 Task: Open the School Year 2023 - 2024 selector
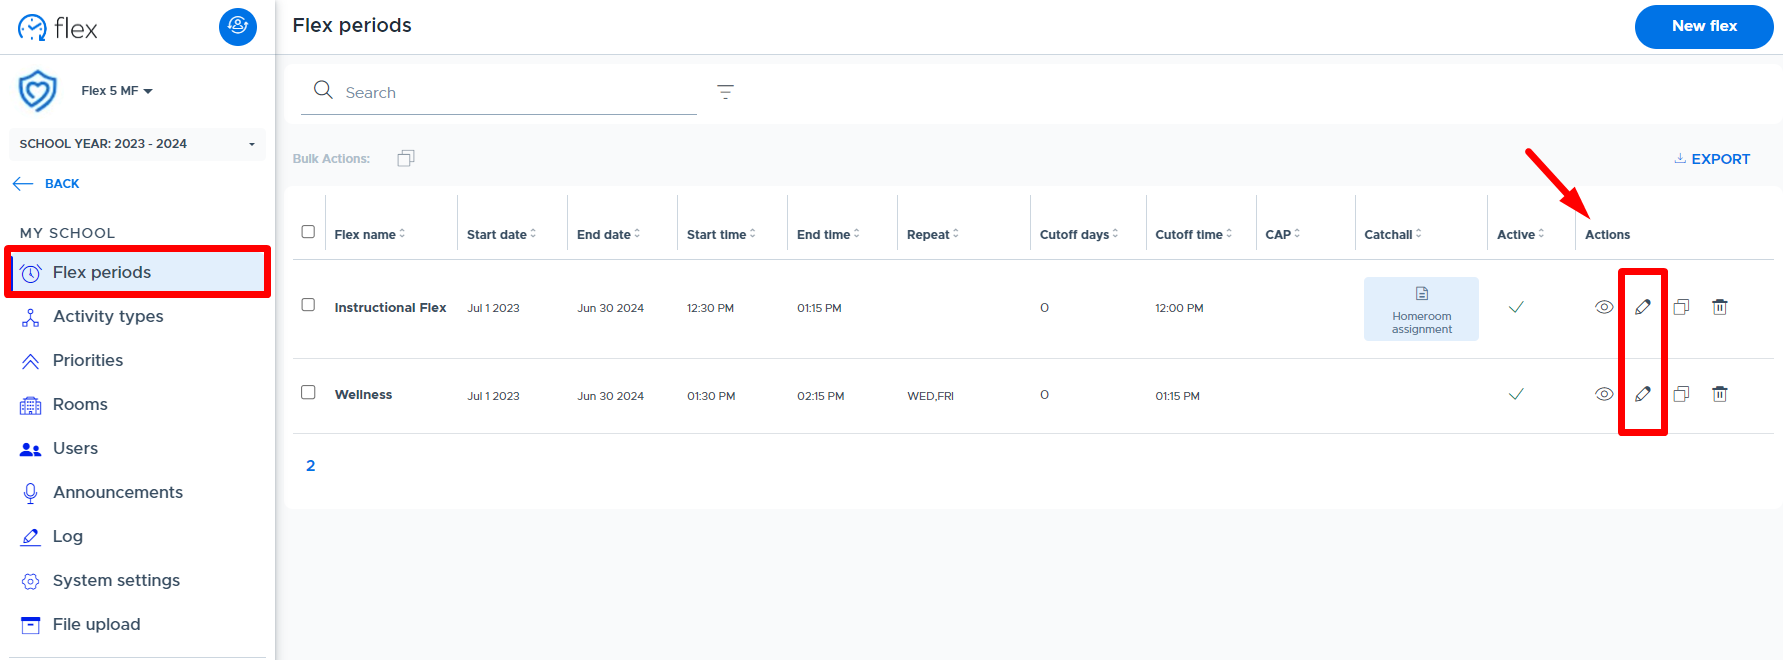click(x=137, y=144)
